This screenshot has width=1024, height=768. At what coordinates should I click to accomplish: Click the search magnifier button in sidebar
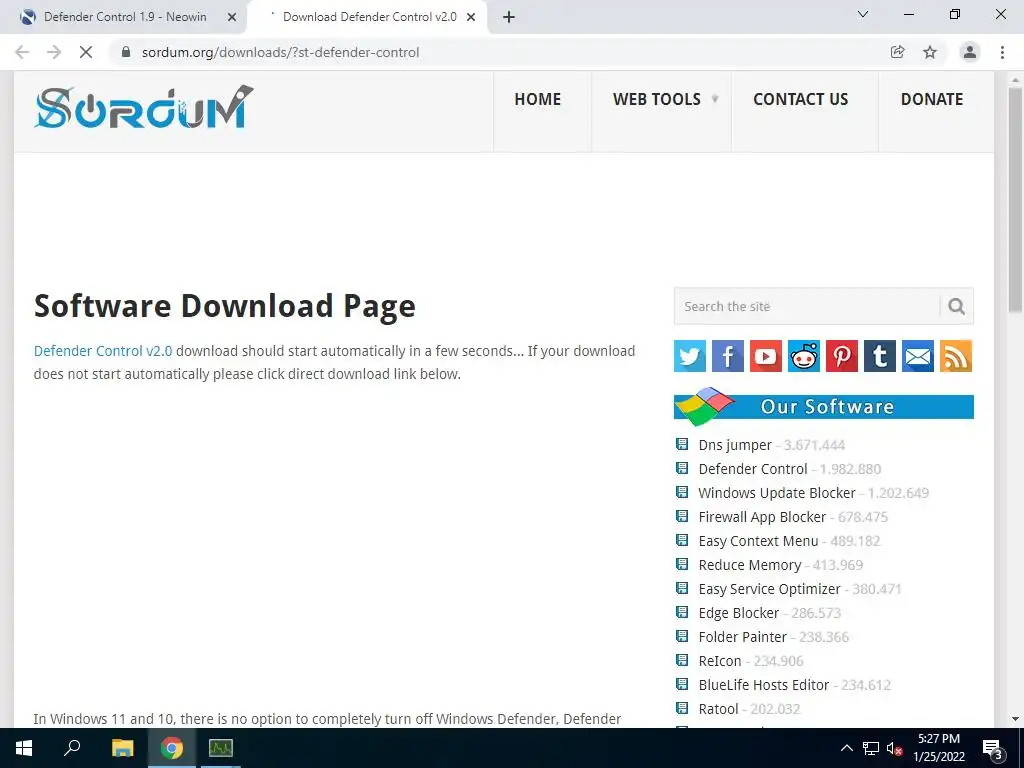click(x=957, y=306)
